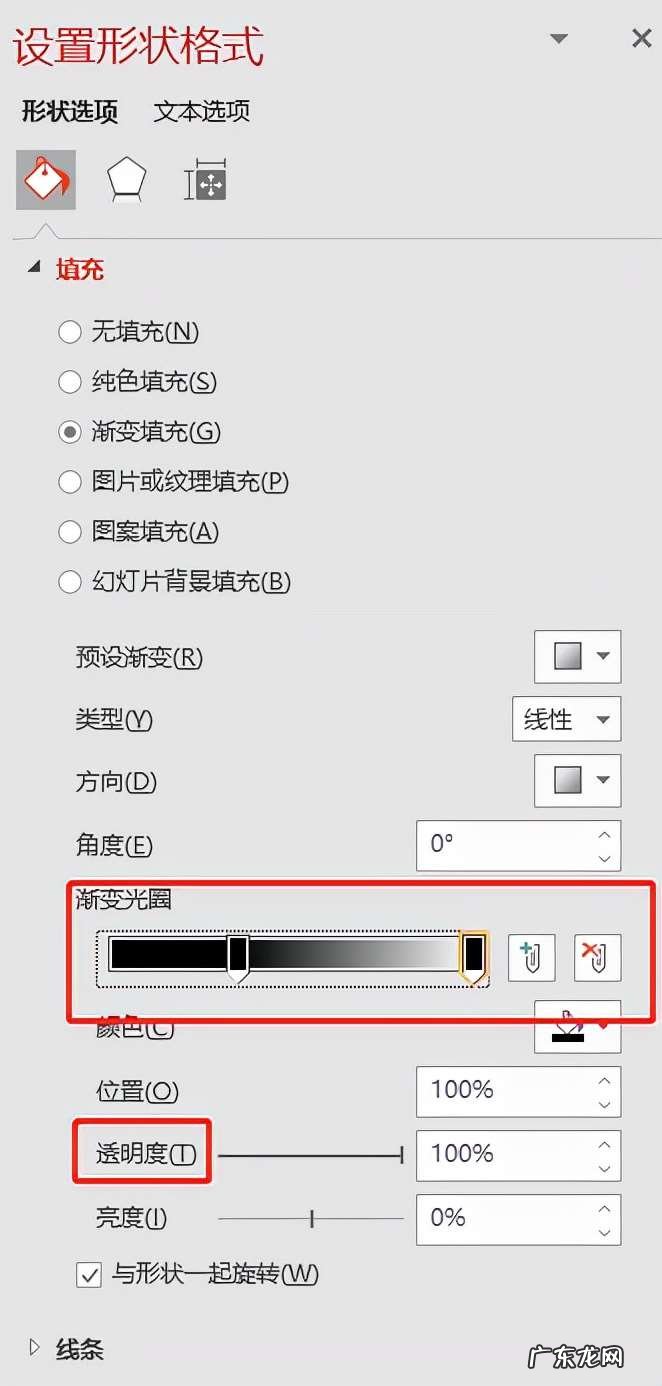Uncheck 与形状一起旋转 checkbox
Screen dimensions: 662x1386
(x=89, y=1275)
